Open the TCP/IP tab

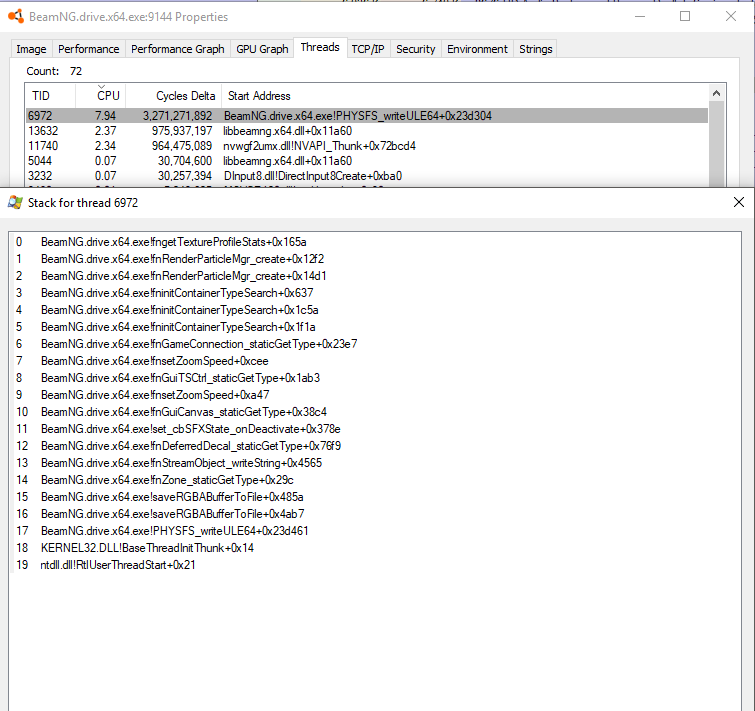(368, 49)
